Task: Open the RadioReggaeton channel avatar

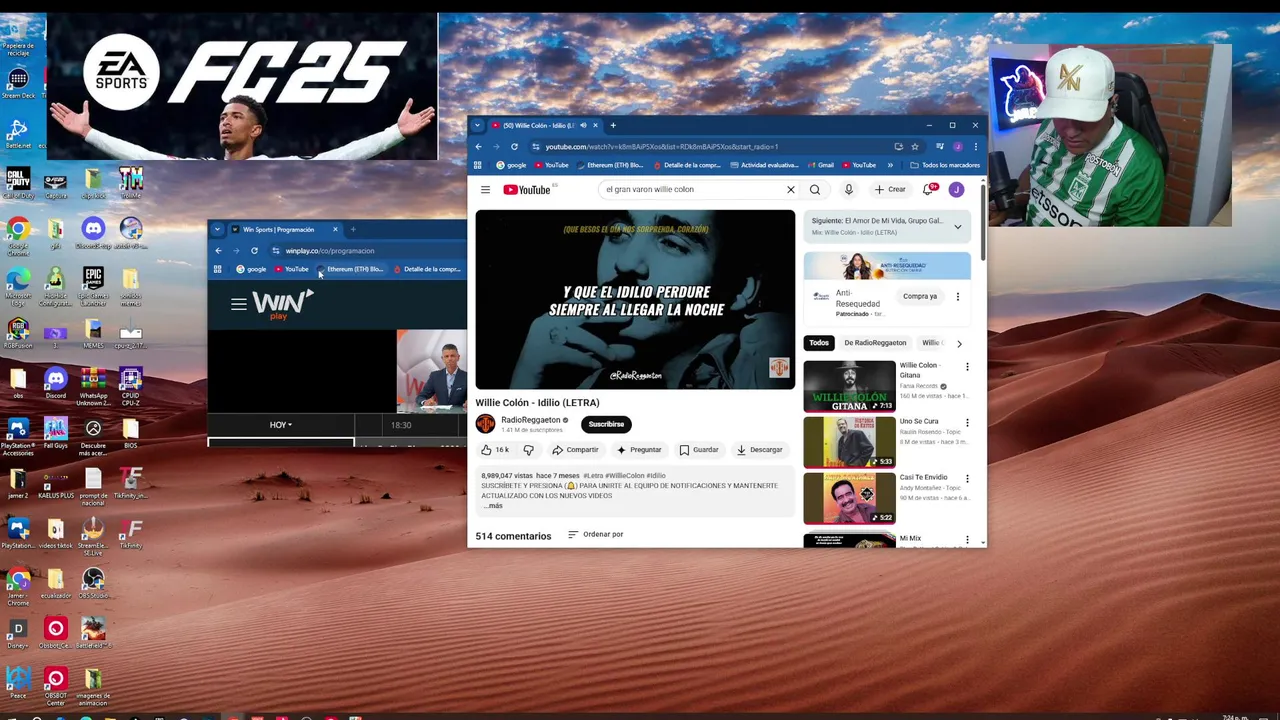Action: pyautogui.click(x=485, y=424)
